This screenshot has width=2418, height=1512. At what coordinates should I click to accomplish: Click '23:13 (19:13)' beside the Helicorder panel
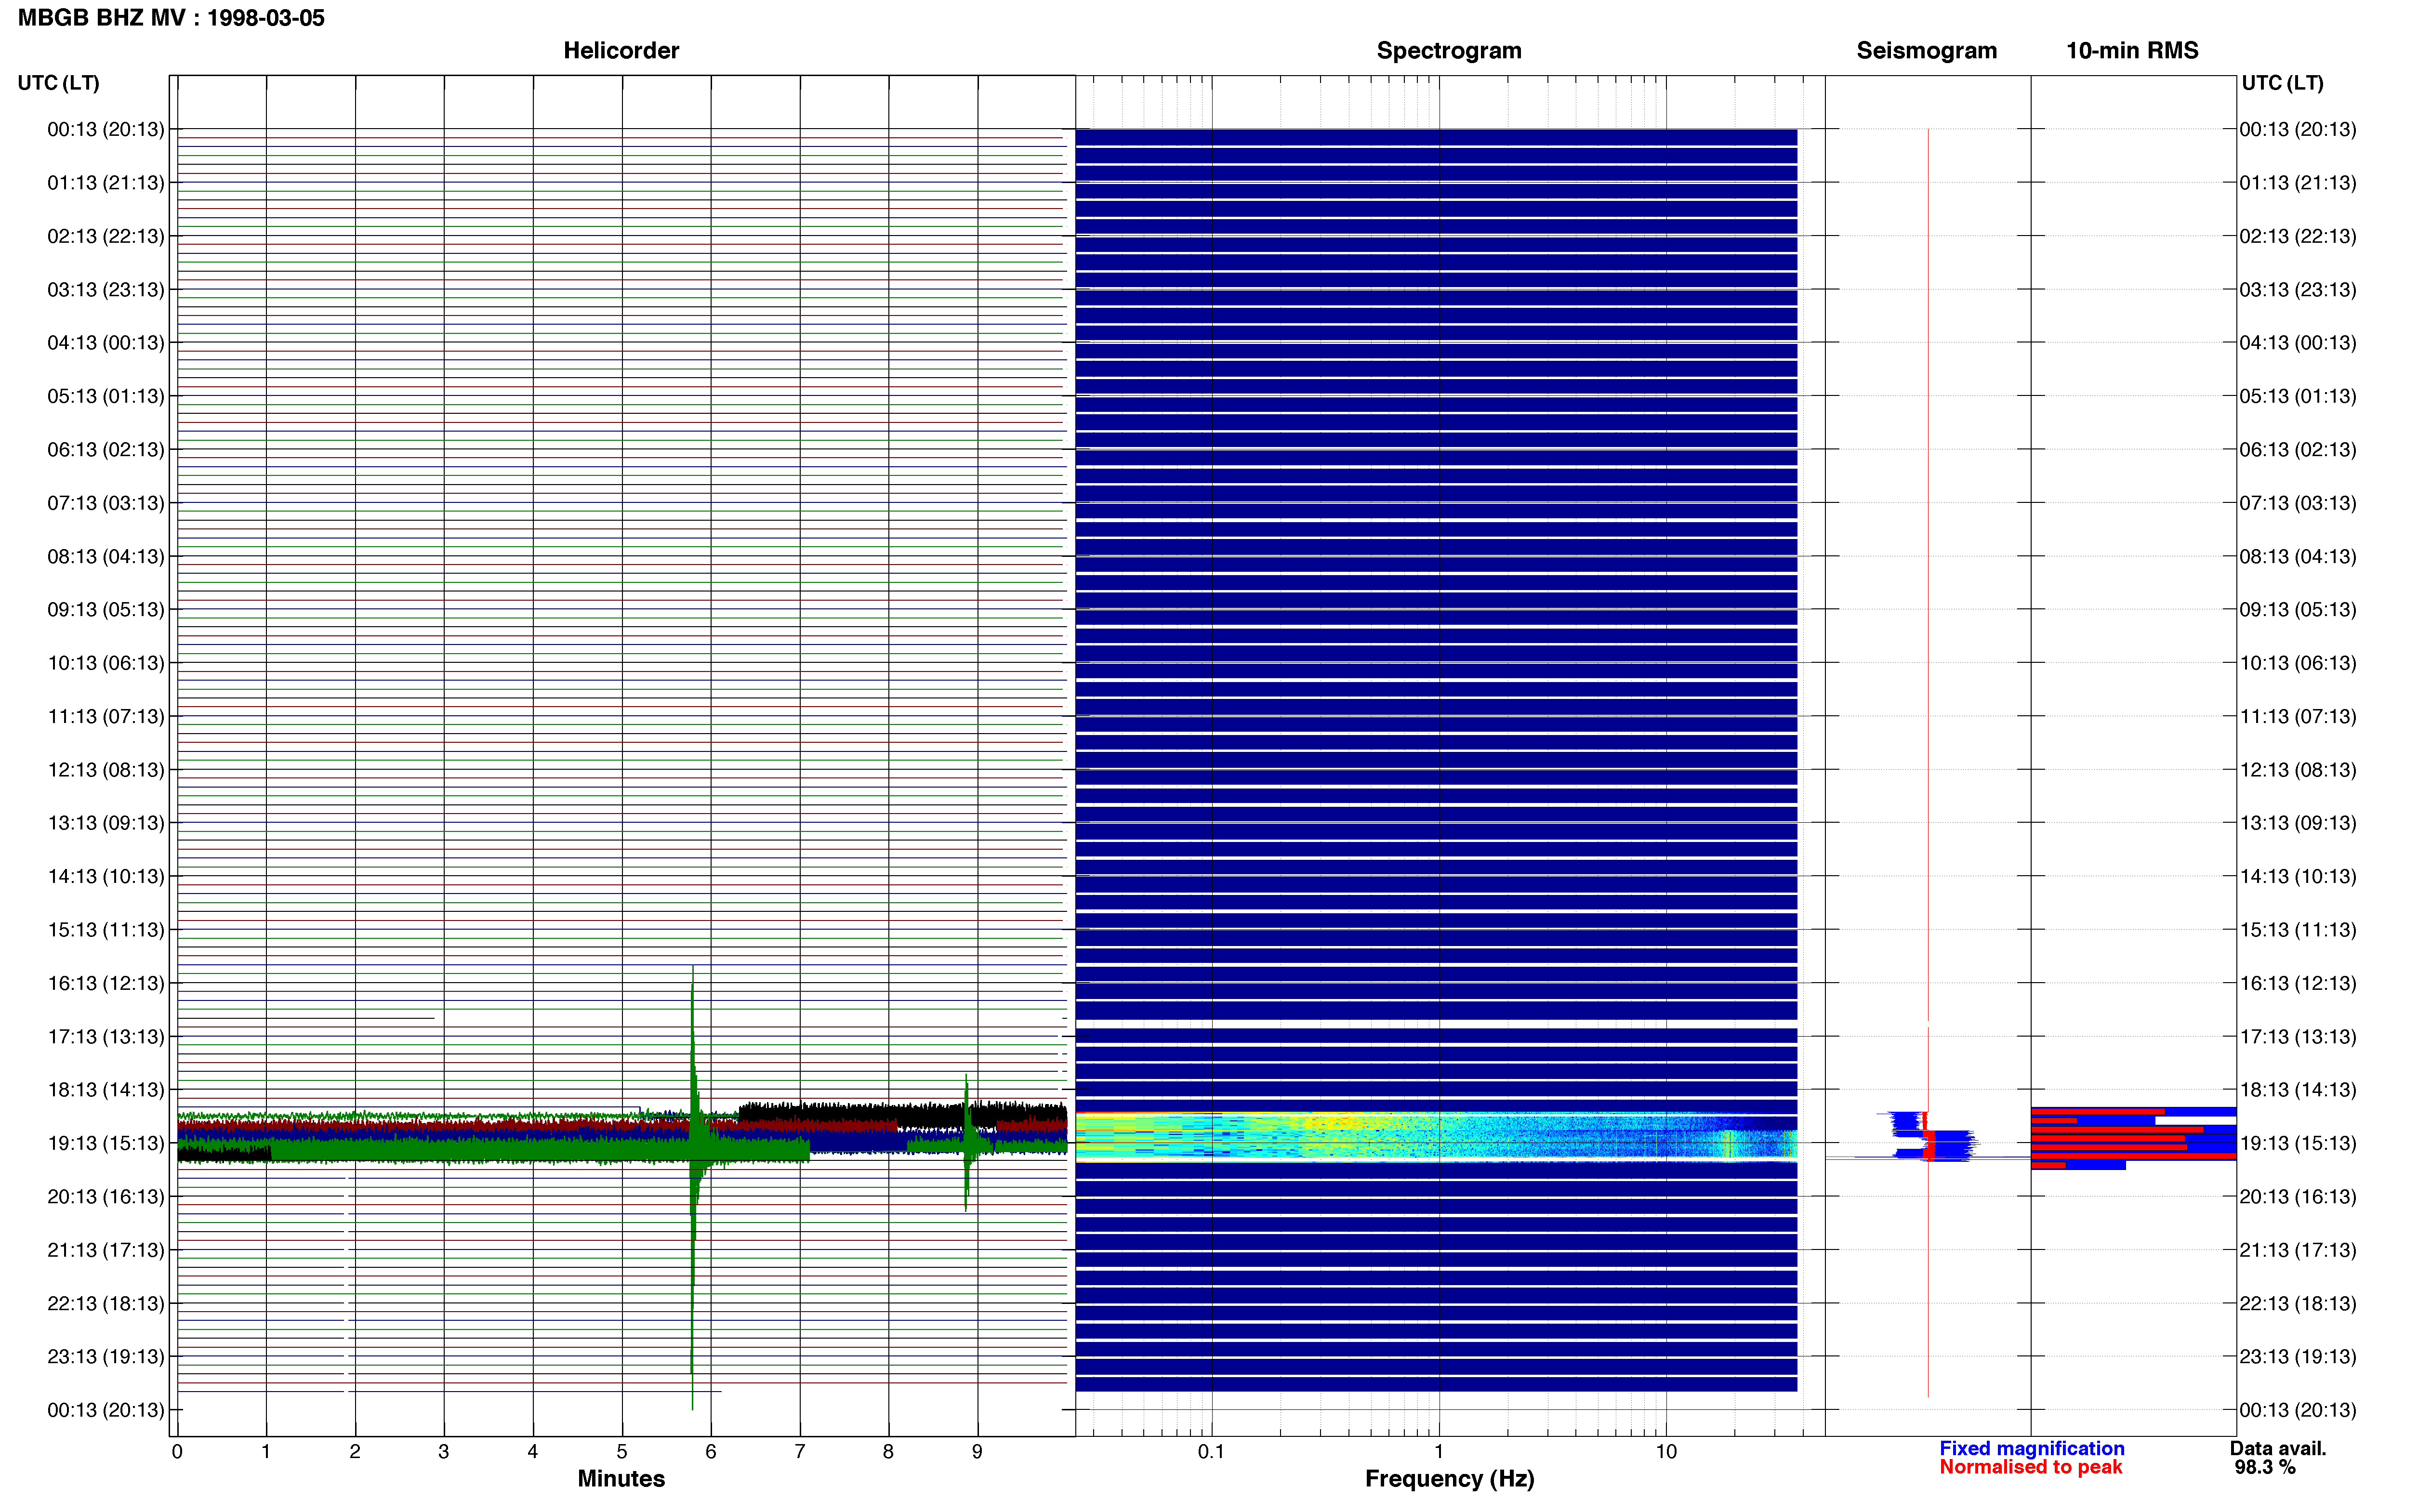pos(106,1357)
